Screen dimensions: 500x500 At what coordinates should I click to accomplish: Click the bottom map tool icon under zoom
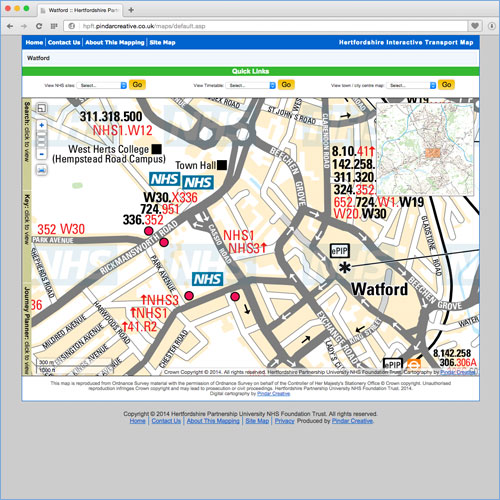click(x=41, y=170)
